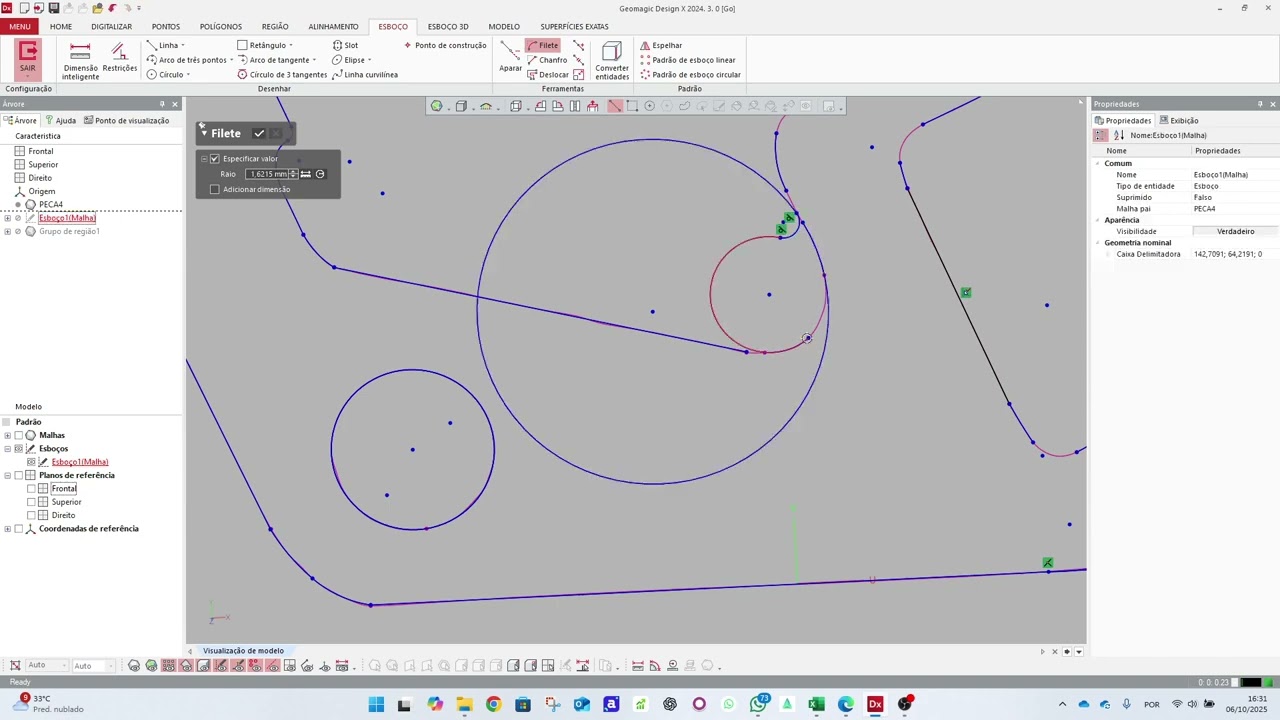Click the SAIR exit sketch button
The image size is (1280, 720).
tap(27, 59)
